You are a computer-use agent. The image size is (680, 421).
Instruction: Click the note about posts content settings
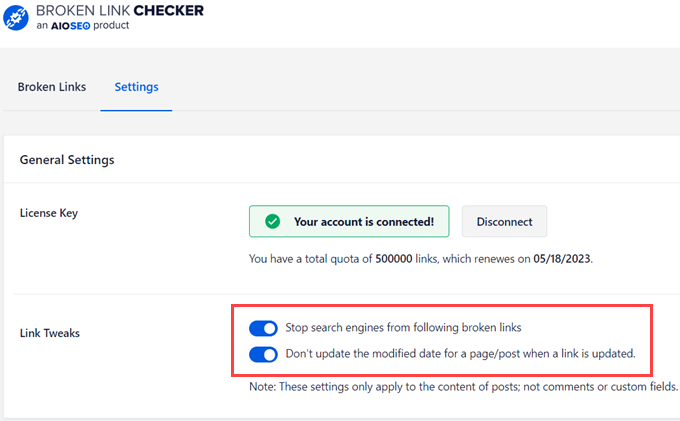[x=463, y=386]
